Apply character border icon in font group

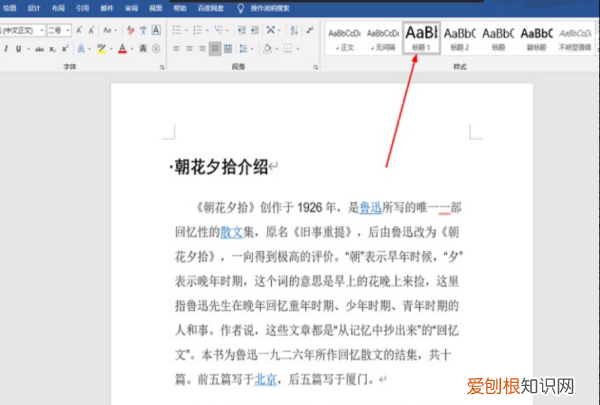click(156, 30)
